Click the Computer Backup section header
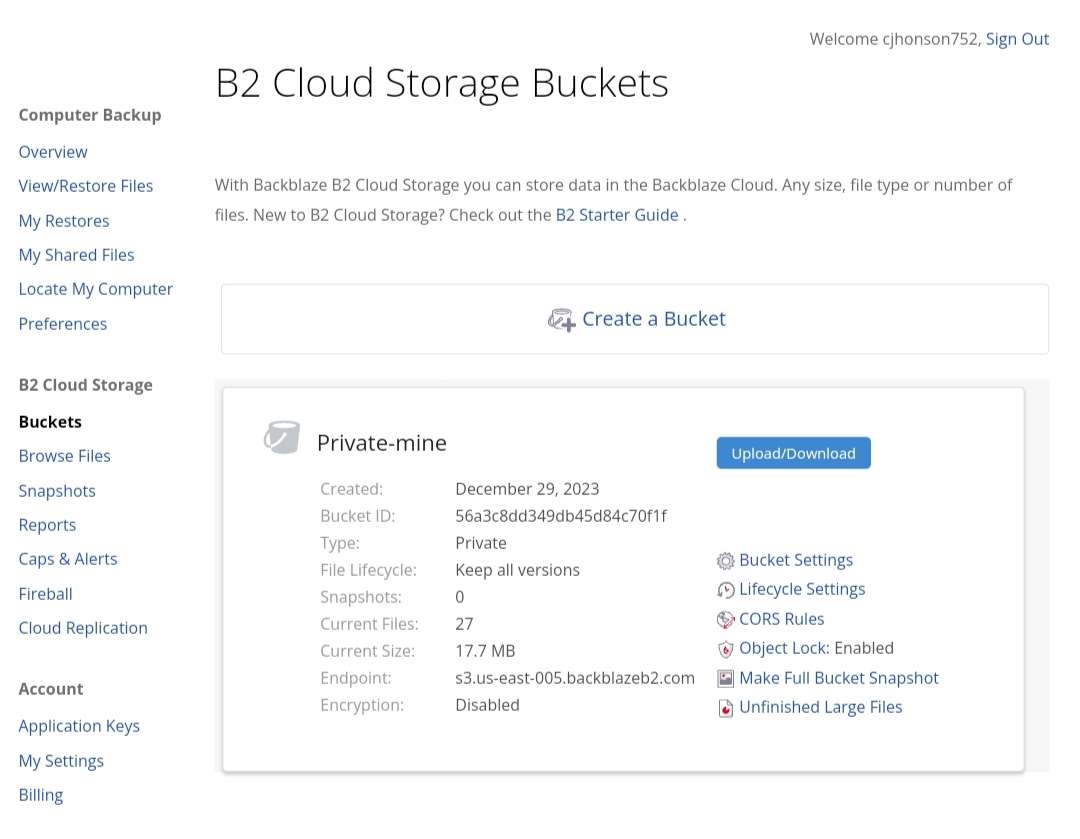 pos(90,115)
